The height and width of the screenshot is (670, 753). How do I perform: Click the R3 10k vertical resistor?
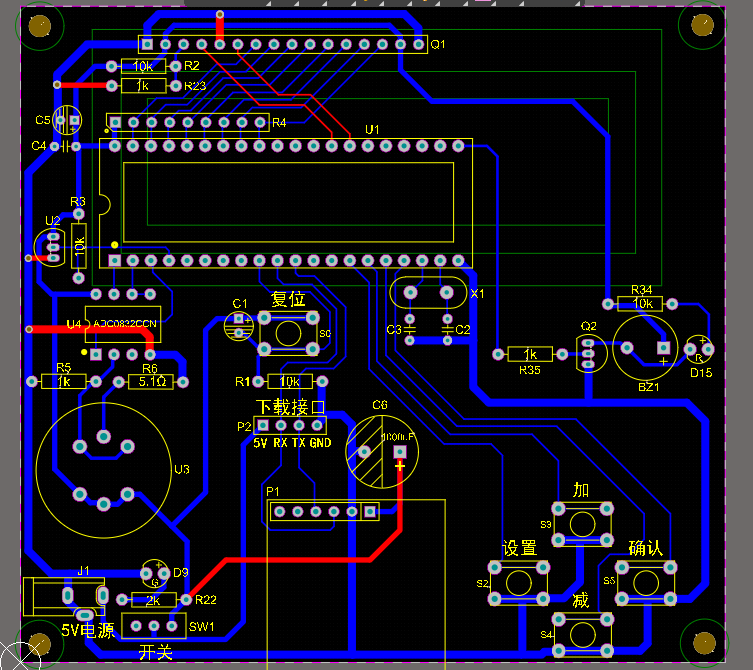(x=79, y=245)
